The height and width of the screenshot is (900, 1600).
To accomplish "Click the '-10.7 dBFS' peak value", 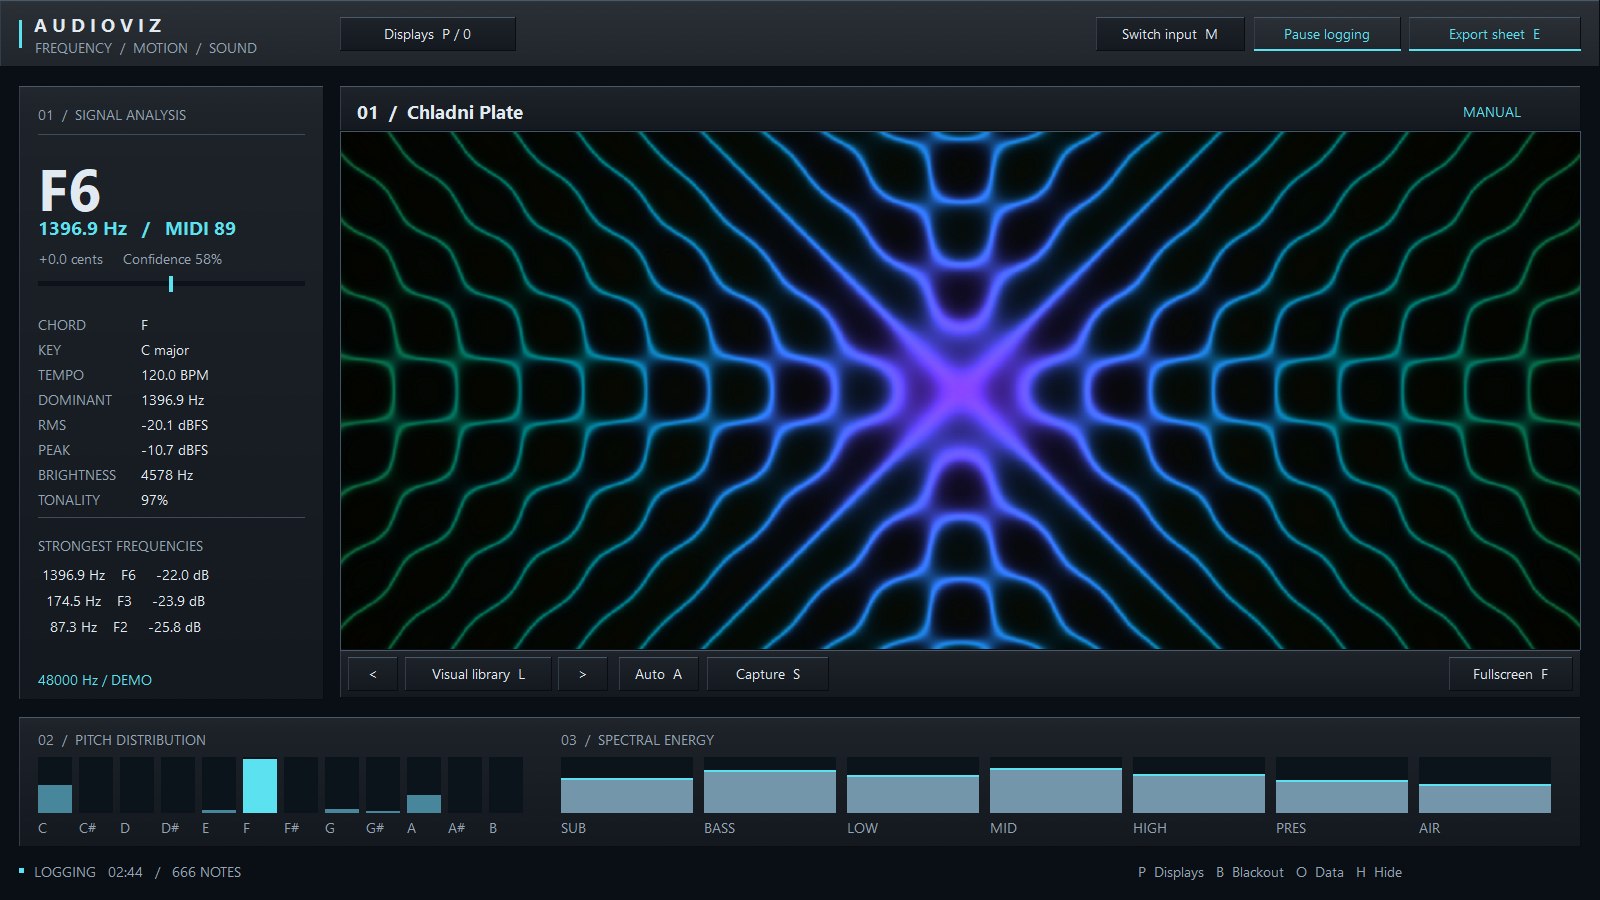I will [x=175, y=450].
